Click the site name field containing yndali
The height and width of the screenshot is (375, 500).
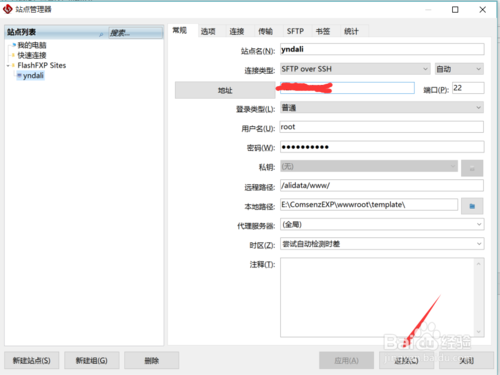click(x=382, y=49)
